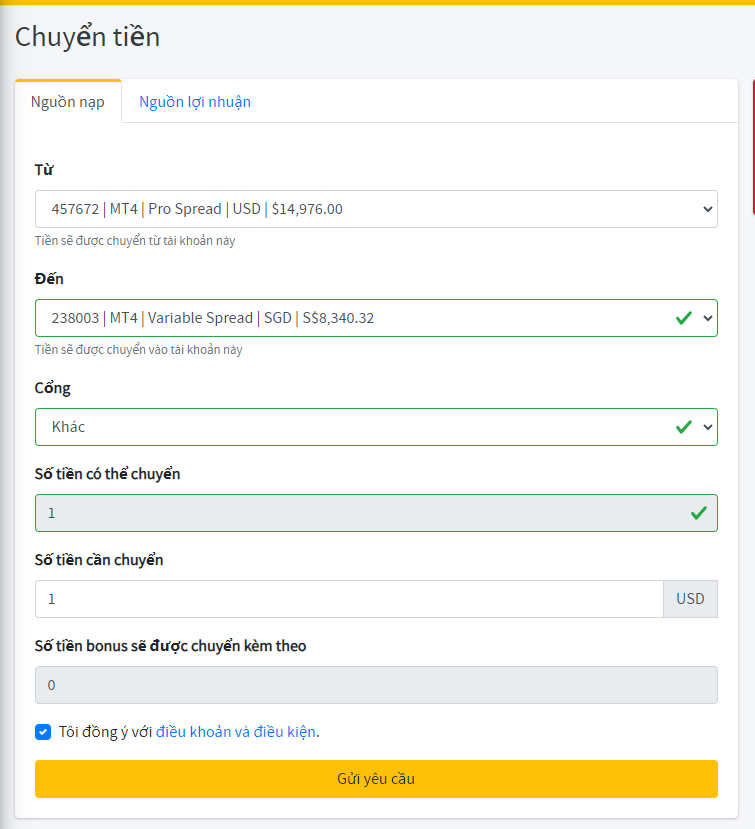Submit with the Gửi yêu cầu button
Viewport: 755px width, 829px height.
(376, 779)
